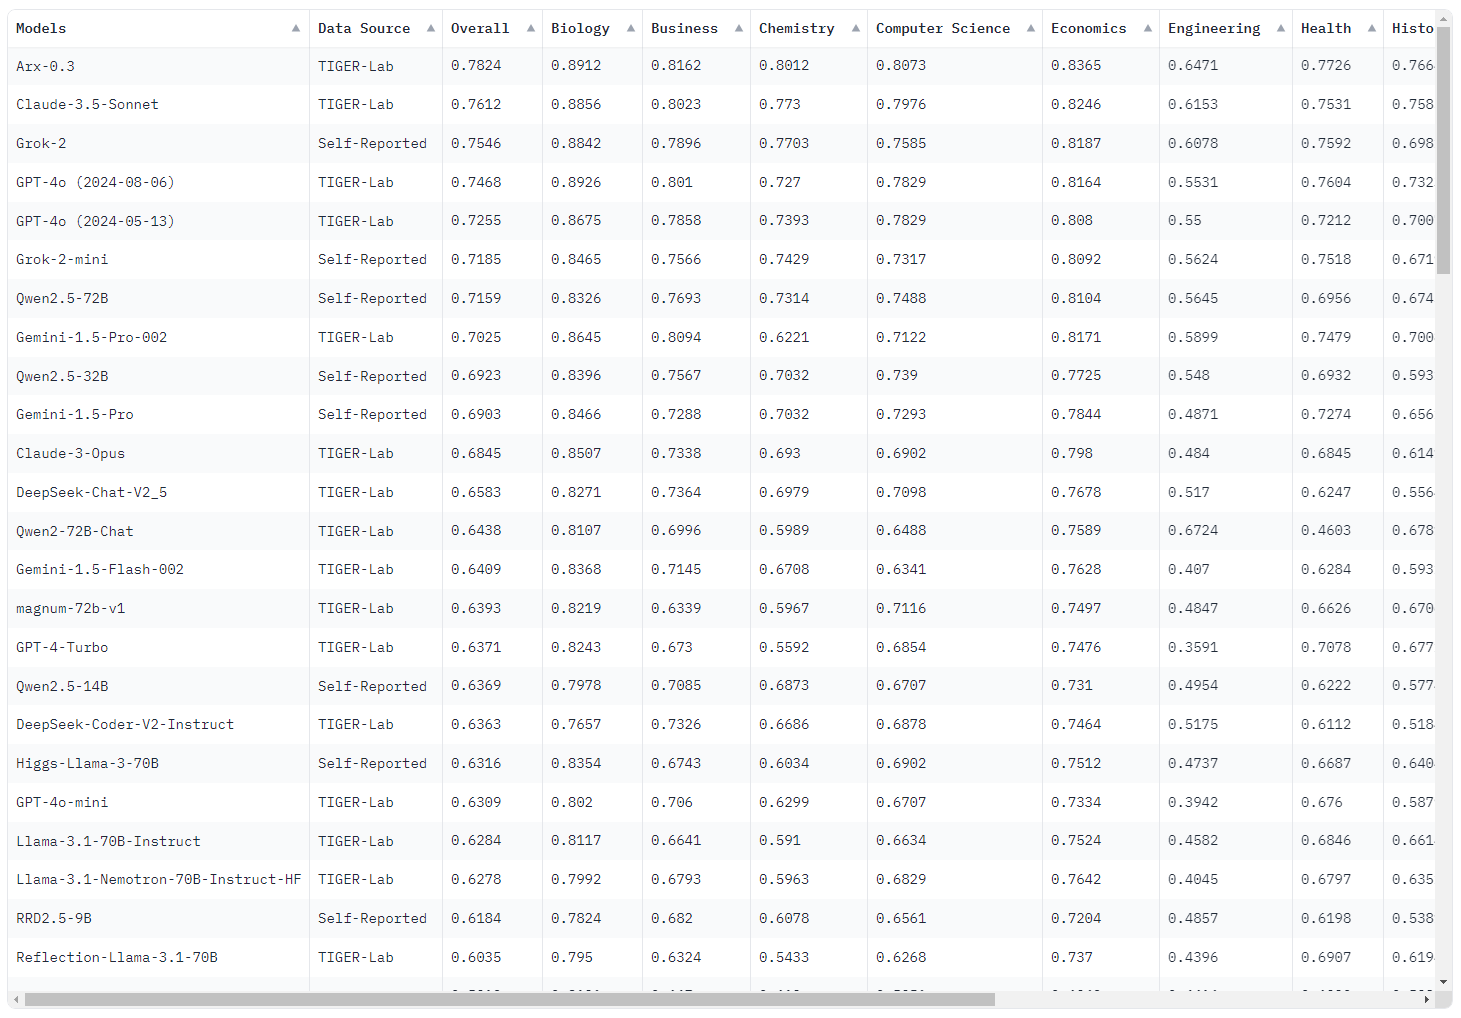The height and width of the screenshot is (1018, 1461).
Task: Select the GPT-4o (2024-08-06) cell
Action: coord(158,182)
